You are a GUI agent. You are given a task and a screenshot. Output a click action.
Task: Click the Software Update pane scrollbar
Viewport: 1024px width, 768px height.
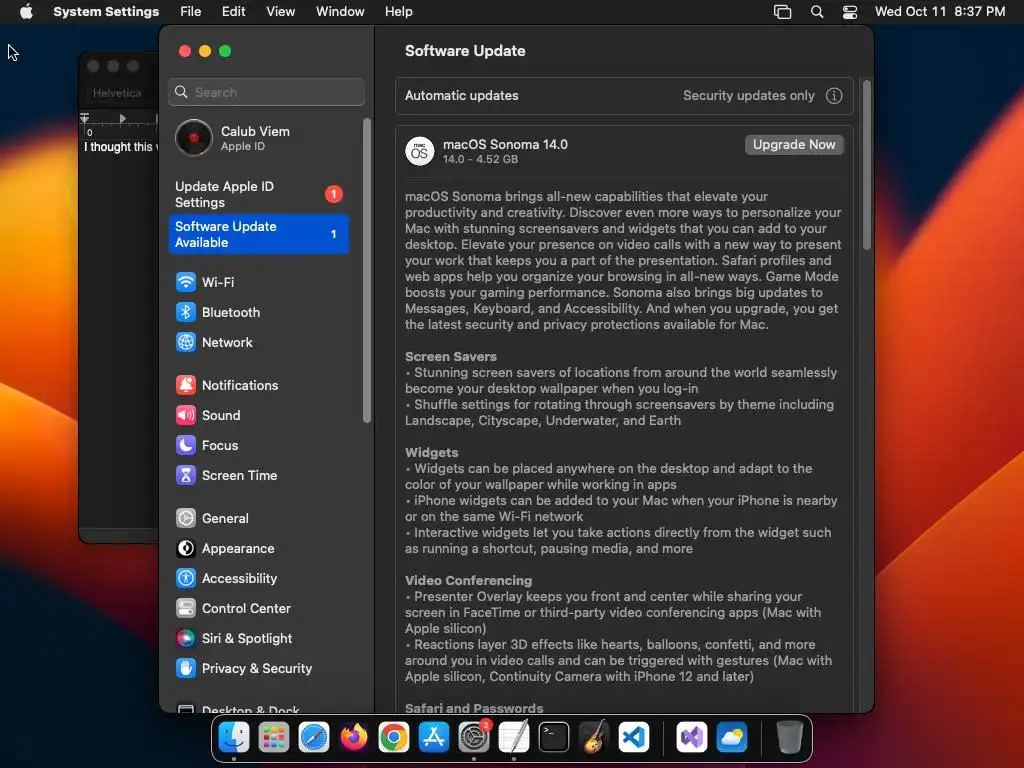[x=867, y=165]
